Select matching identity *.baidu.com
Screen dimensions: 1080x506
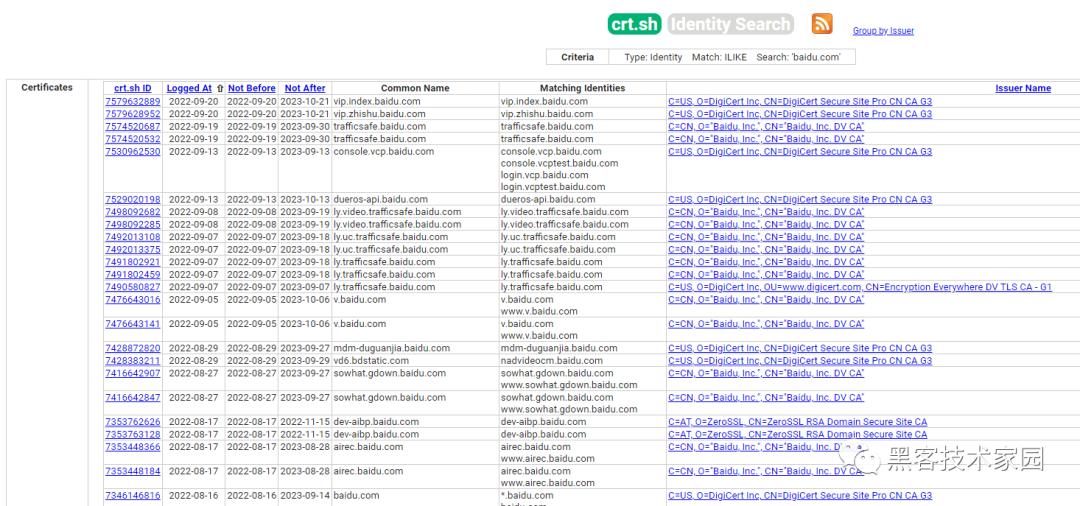tap(527, 496)
